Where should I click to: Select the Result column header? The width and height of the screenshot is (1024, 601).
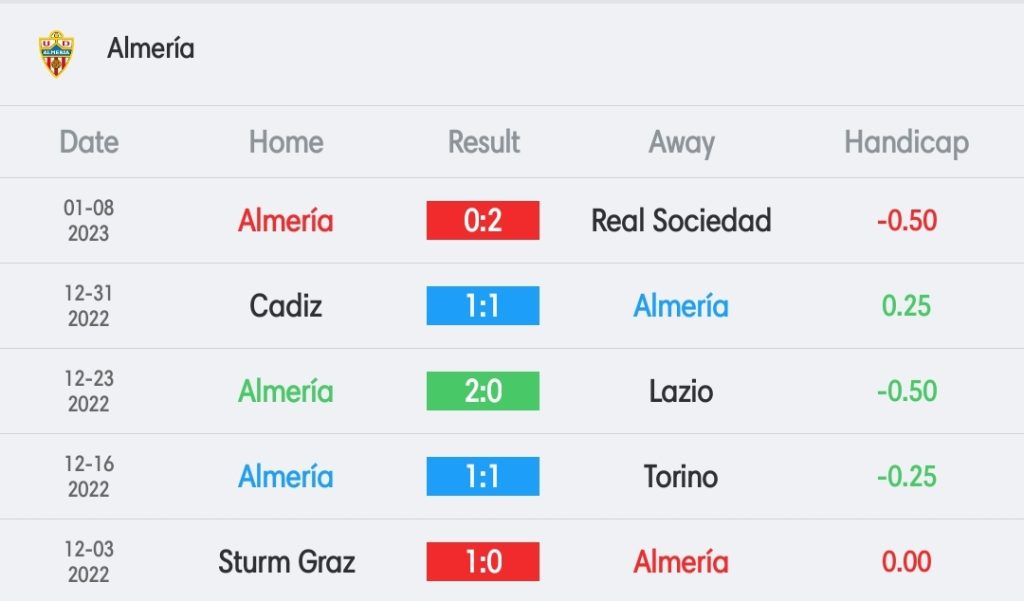tap(483, 142)
